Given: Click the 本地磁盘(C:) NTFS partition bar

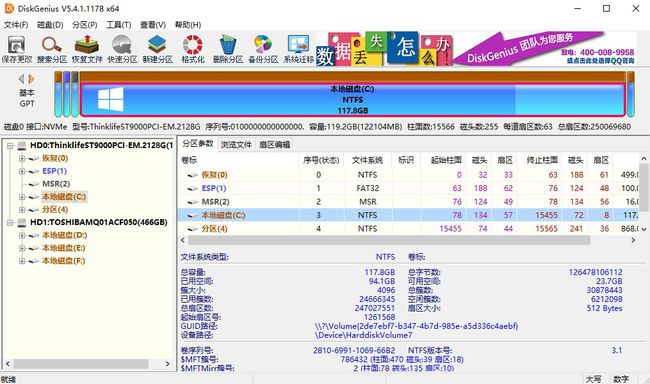Looking at the screenshot, I should pyautogui.click(x=352, y=100).
